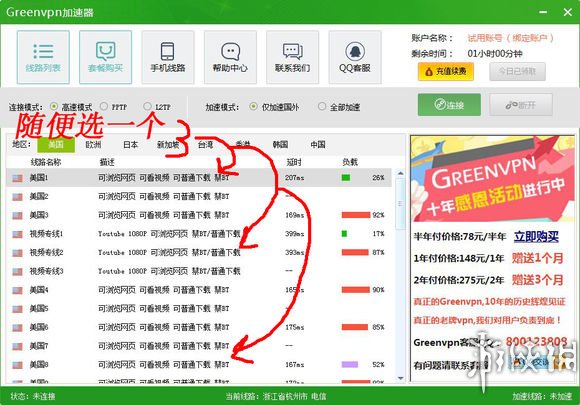Screen dimensions: 580x405
Task: Click the line list scroll down arrow
Action: pyautogui.click(x=400, y=378)
